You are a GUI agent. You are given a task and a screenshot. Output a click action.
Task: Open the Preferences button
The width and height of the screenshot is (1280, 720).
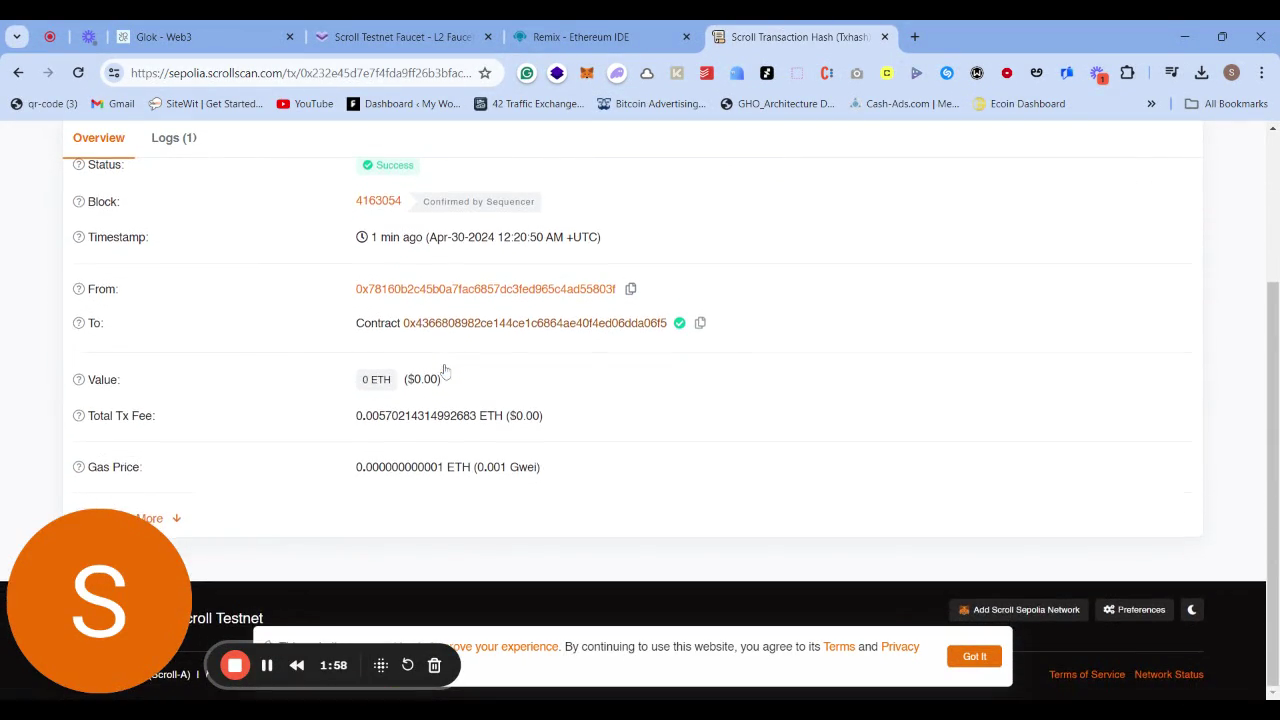click(1134, 610)
